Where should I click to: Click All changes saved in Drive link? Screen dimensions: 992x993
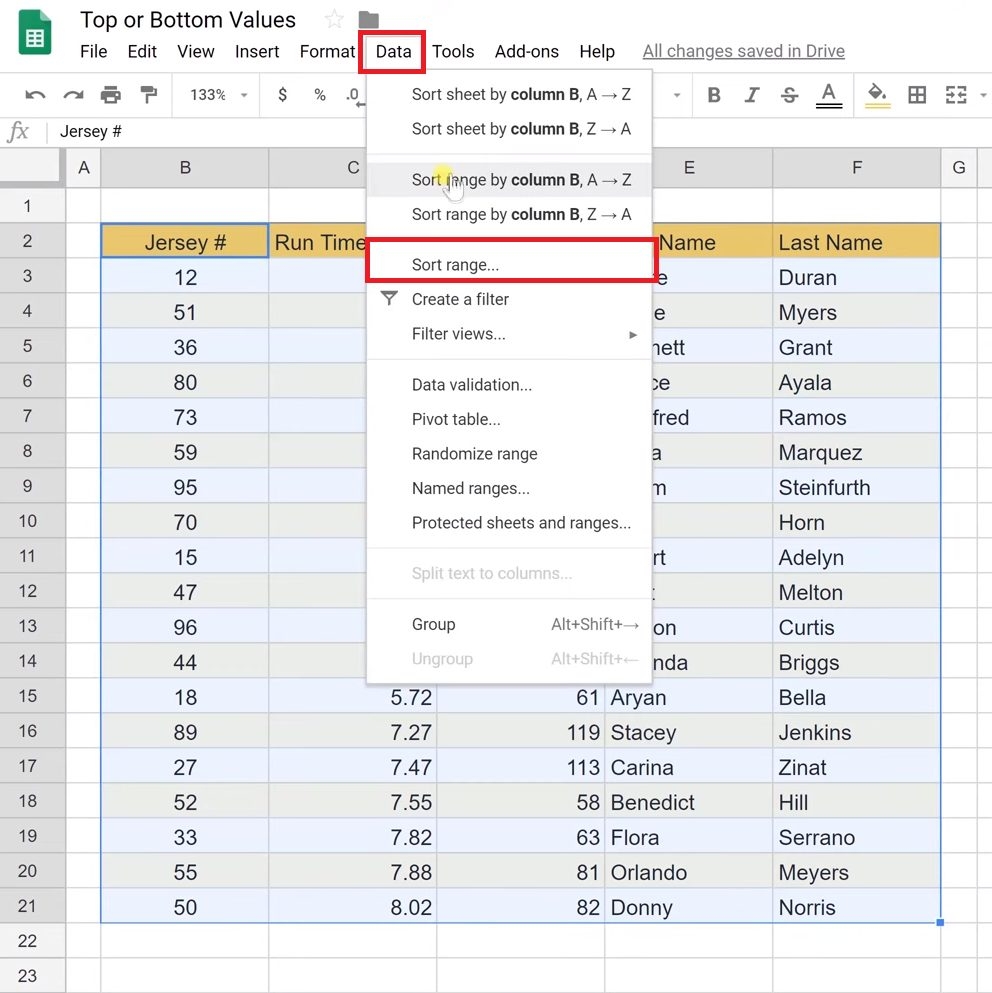pos(743,51)
